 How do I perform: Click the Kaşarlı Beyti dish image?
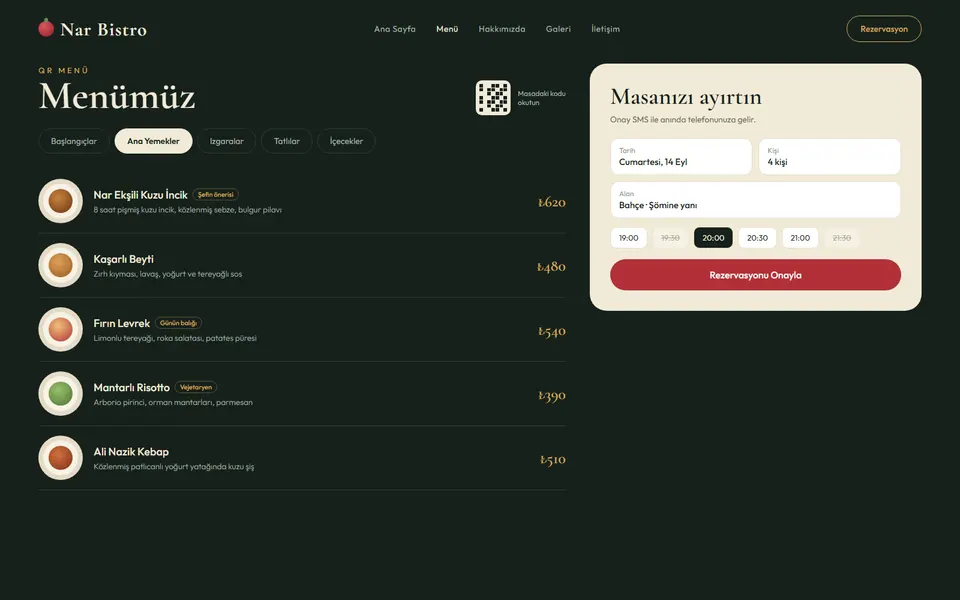61,265
